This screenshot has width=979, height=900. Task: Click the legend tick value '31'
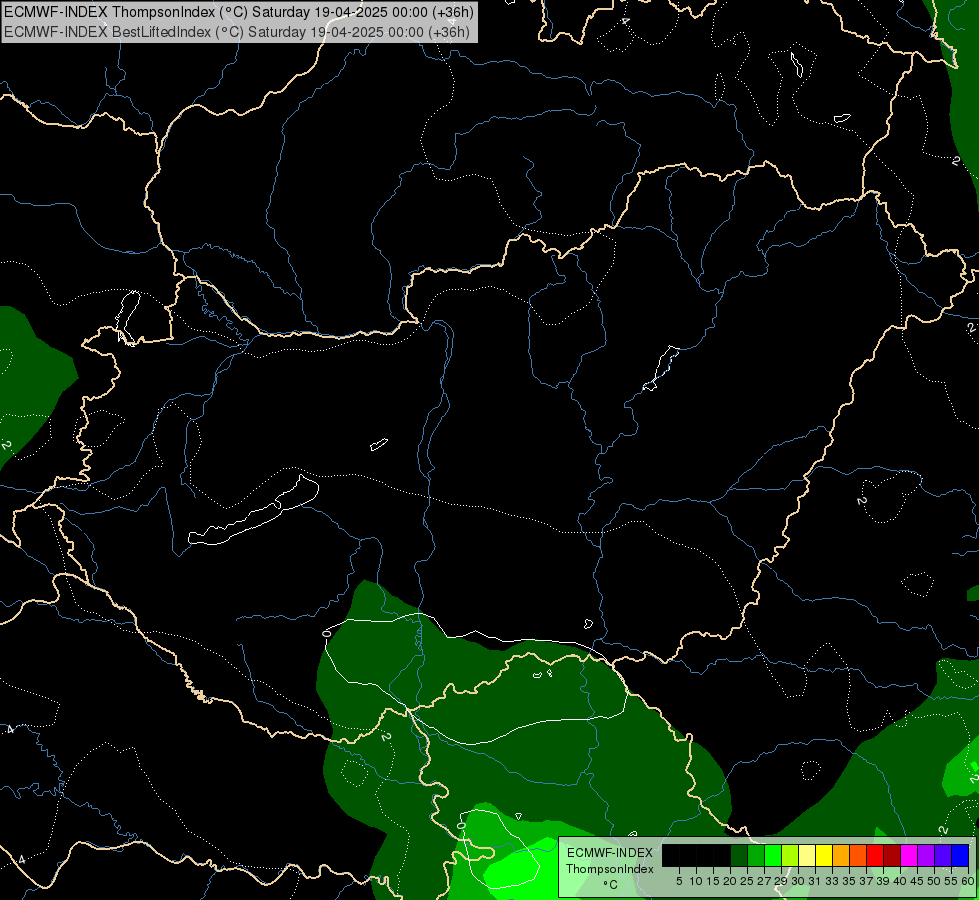click(x=815, y=881)
